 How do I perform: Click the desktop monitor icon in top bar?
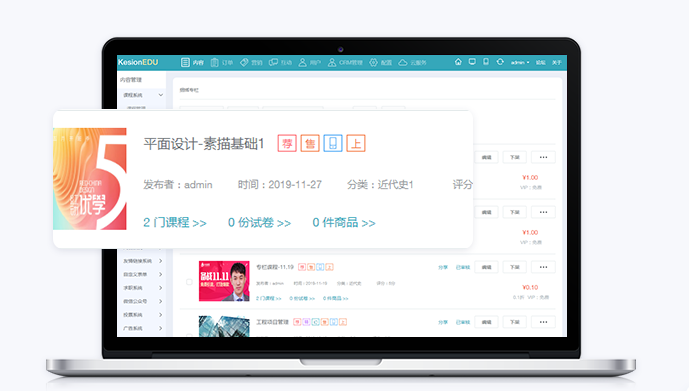472,62
